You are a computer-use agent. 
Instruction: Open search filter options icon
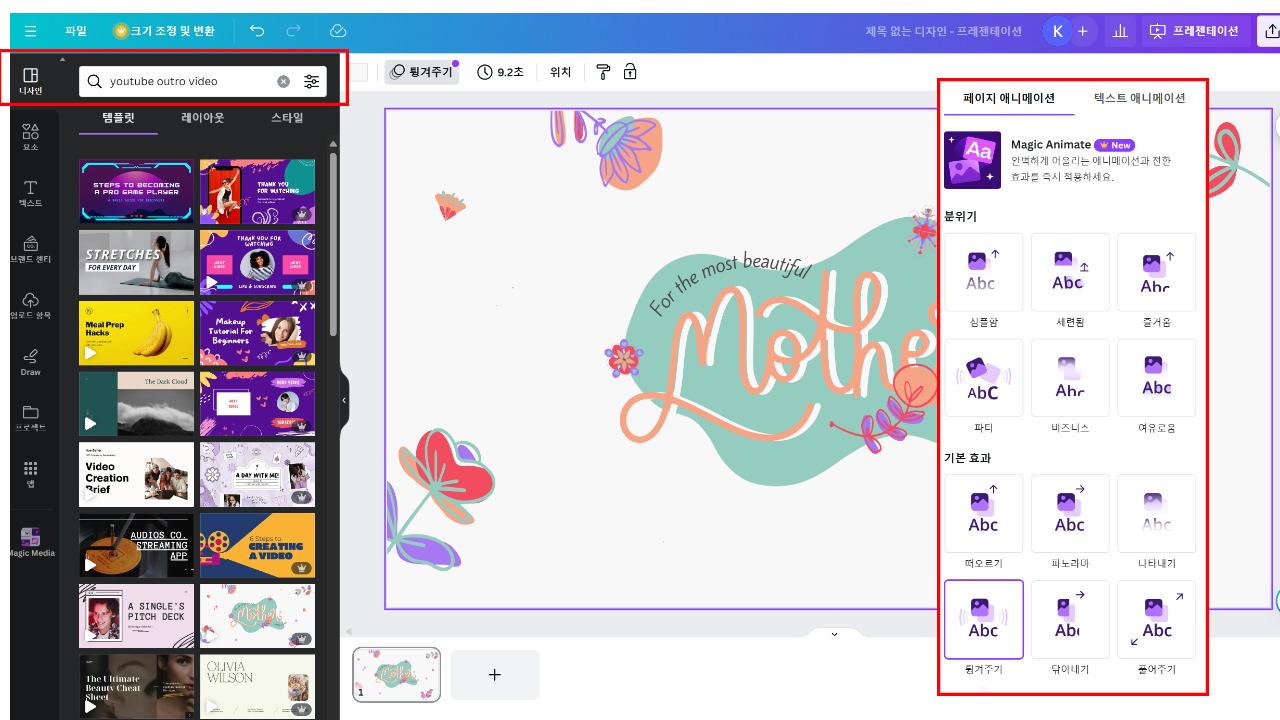click(312, 81)
